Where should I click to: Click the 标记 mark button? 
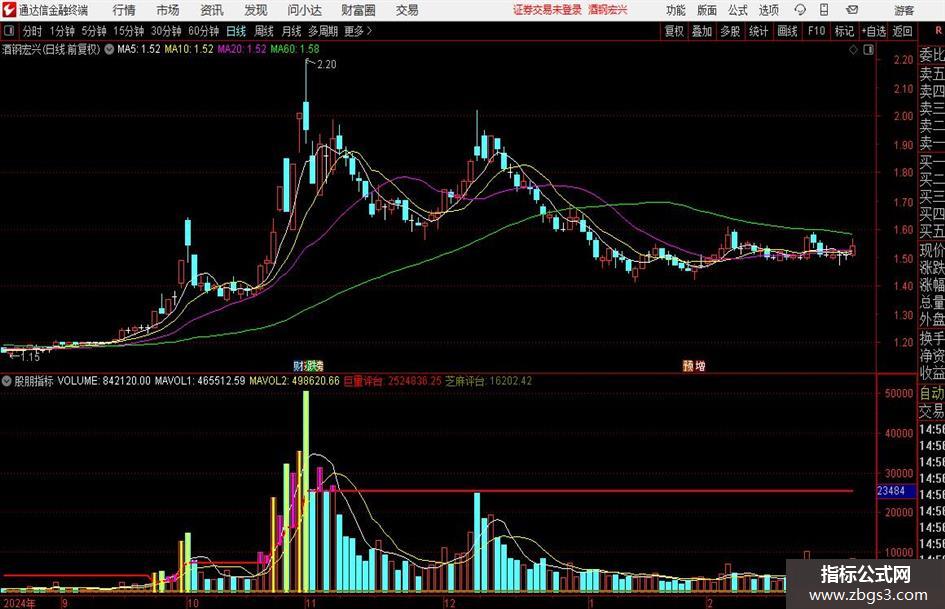[x=844, y=31]
